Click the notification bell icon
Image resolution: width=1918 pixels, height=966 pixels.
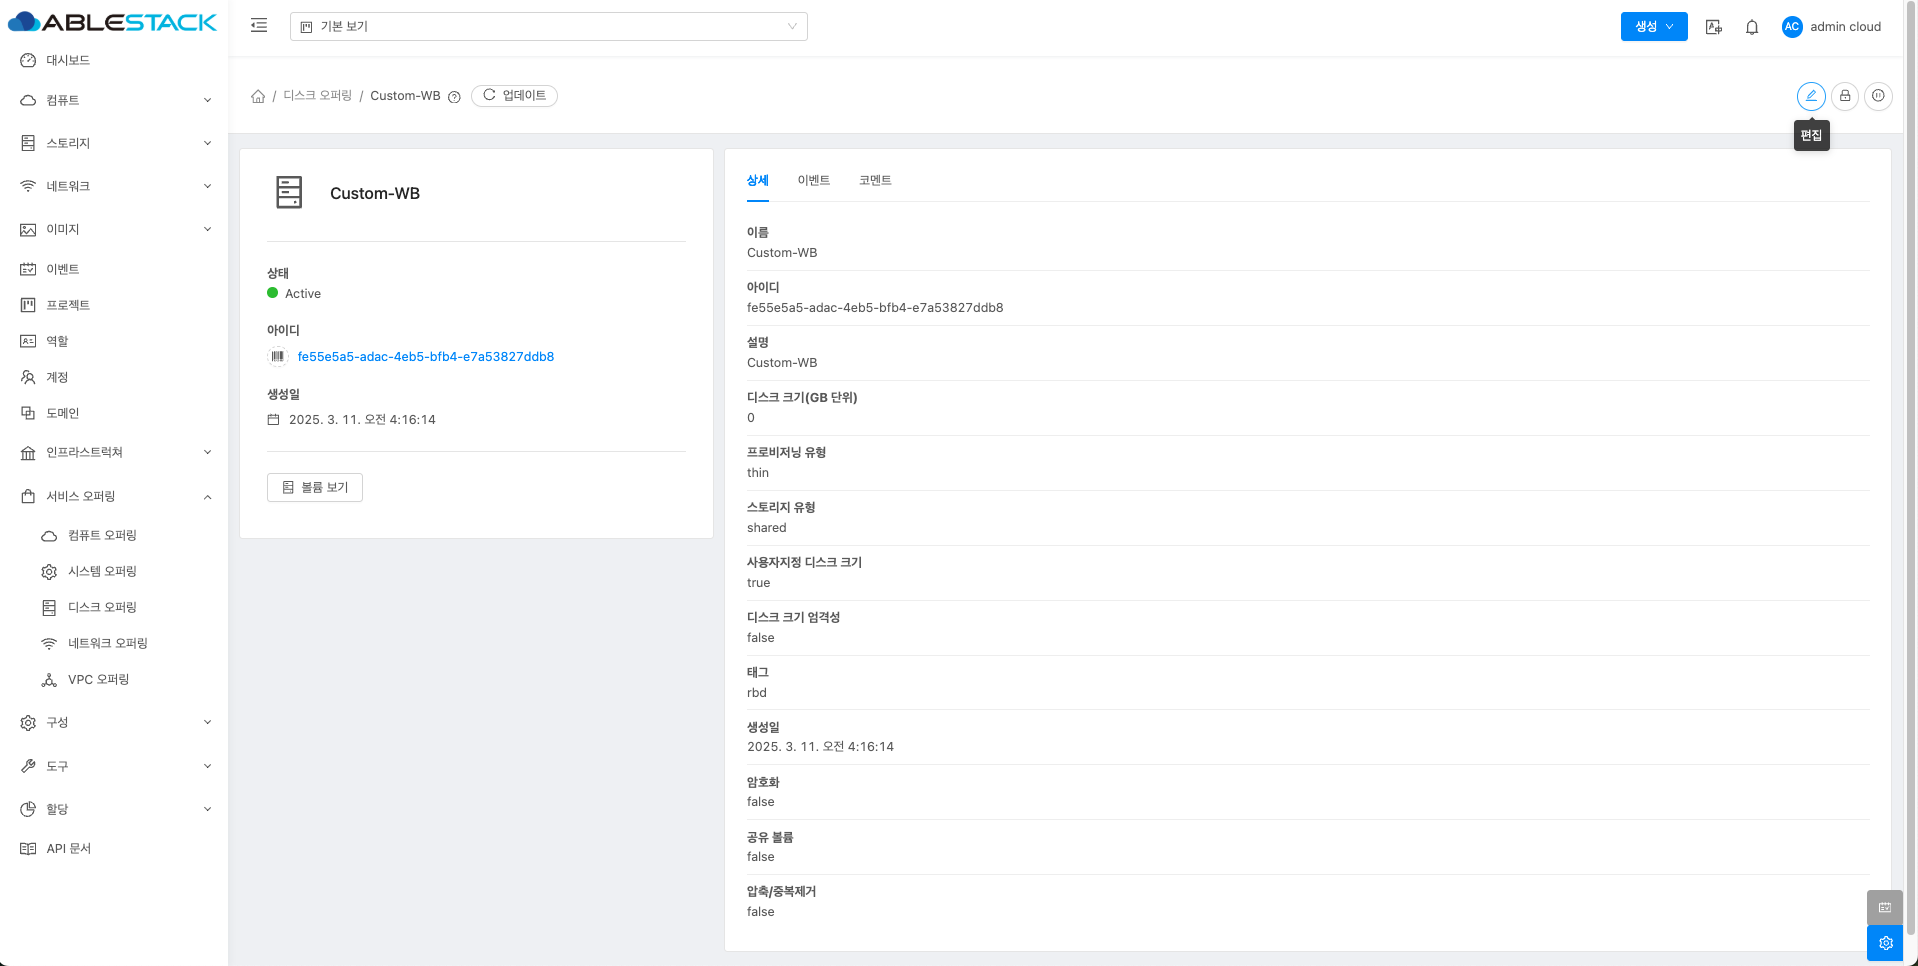pos(1751,27)
